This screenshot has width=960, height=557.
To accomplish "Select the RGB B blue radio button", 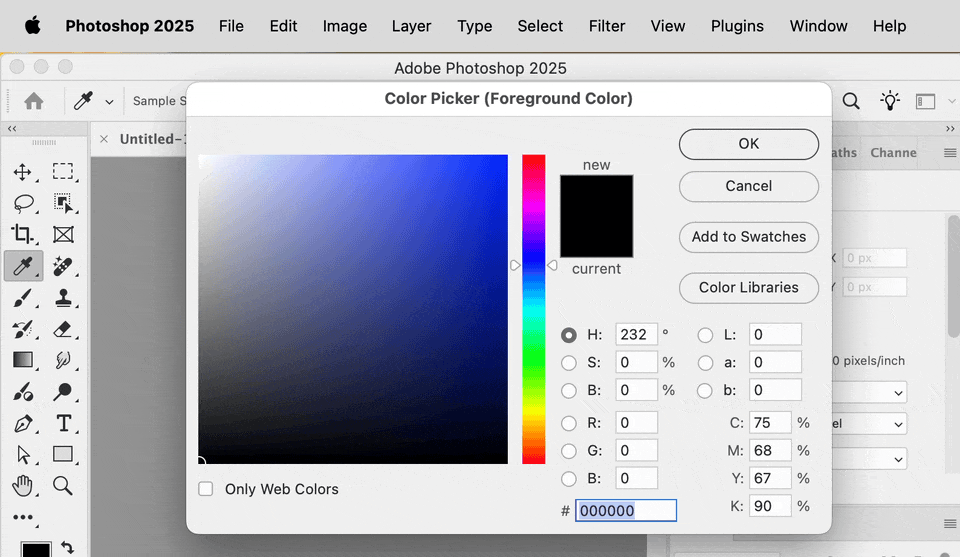I will 569,479.
